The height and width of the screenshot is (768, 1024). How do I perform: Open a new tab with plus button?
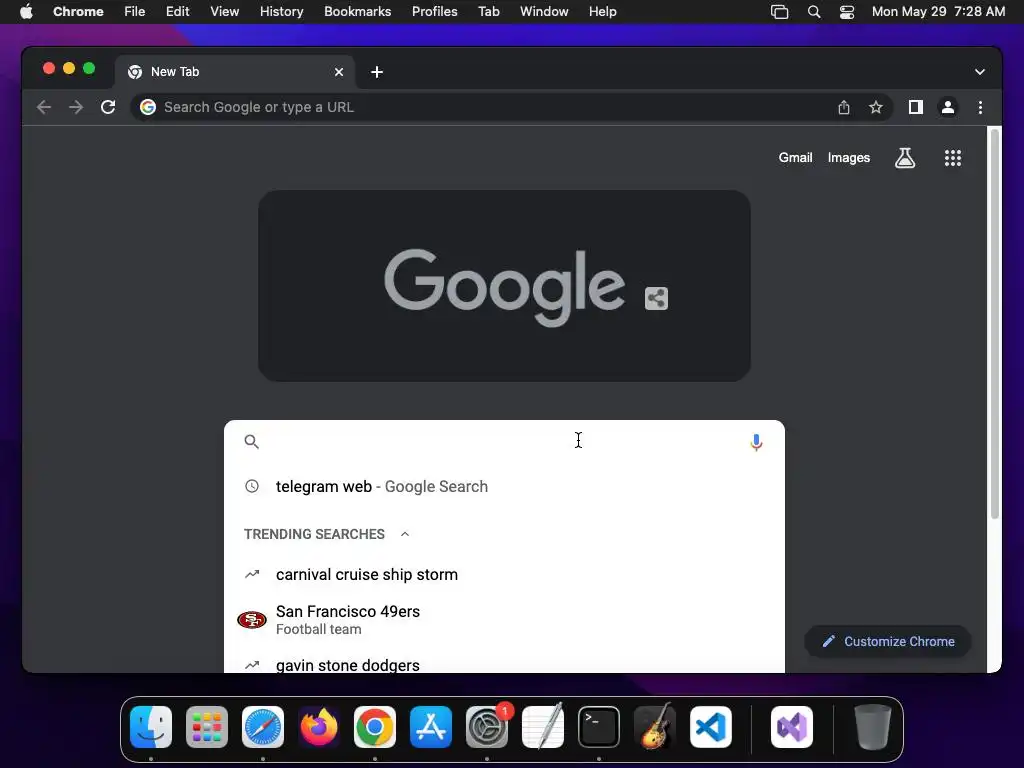pos(377,72)
